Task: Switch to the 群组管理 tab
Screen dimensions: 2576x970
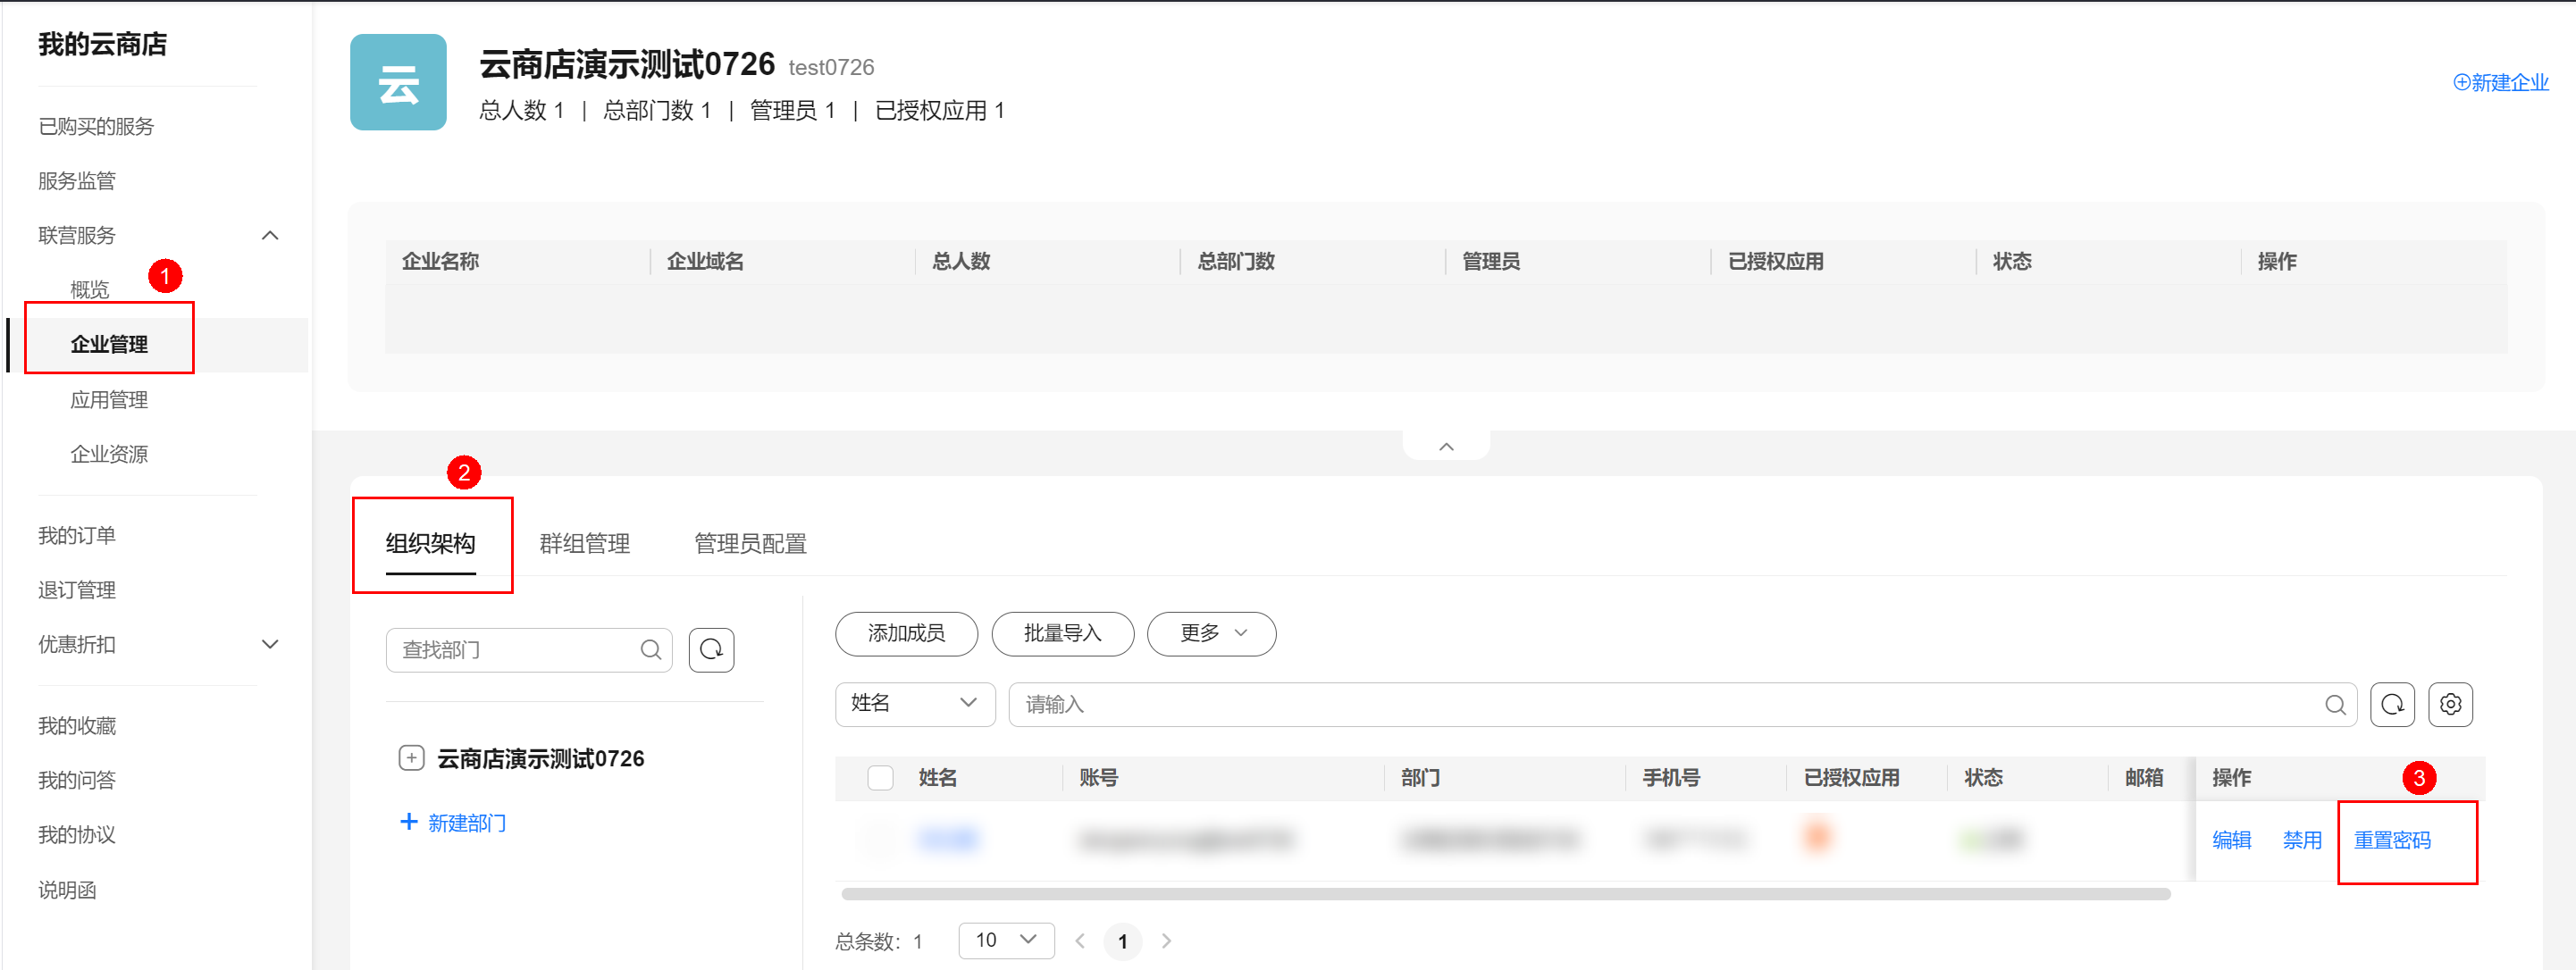Action: (584, 543)
